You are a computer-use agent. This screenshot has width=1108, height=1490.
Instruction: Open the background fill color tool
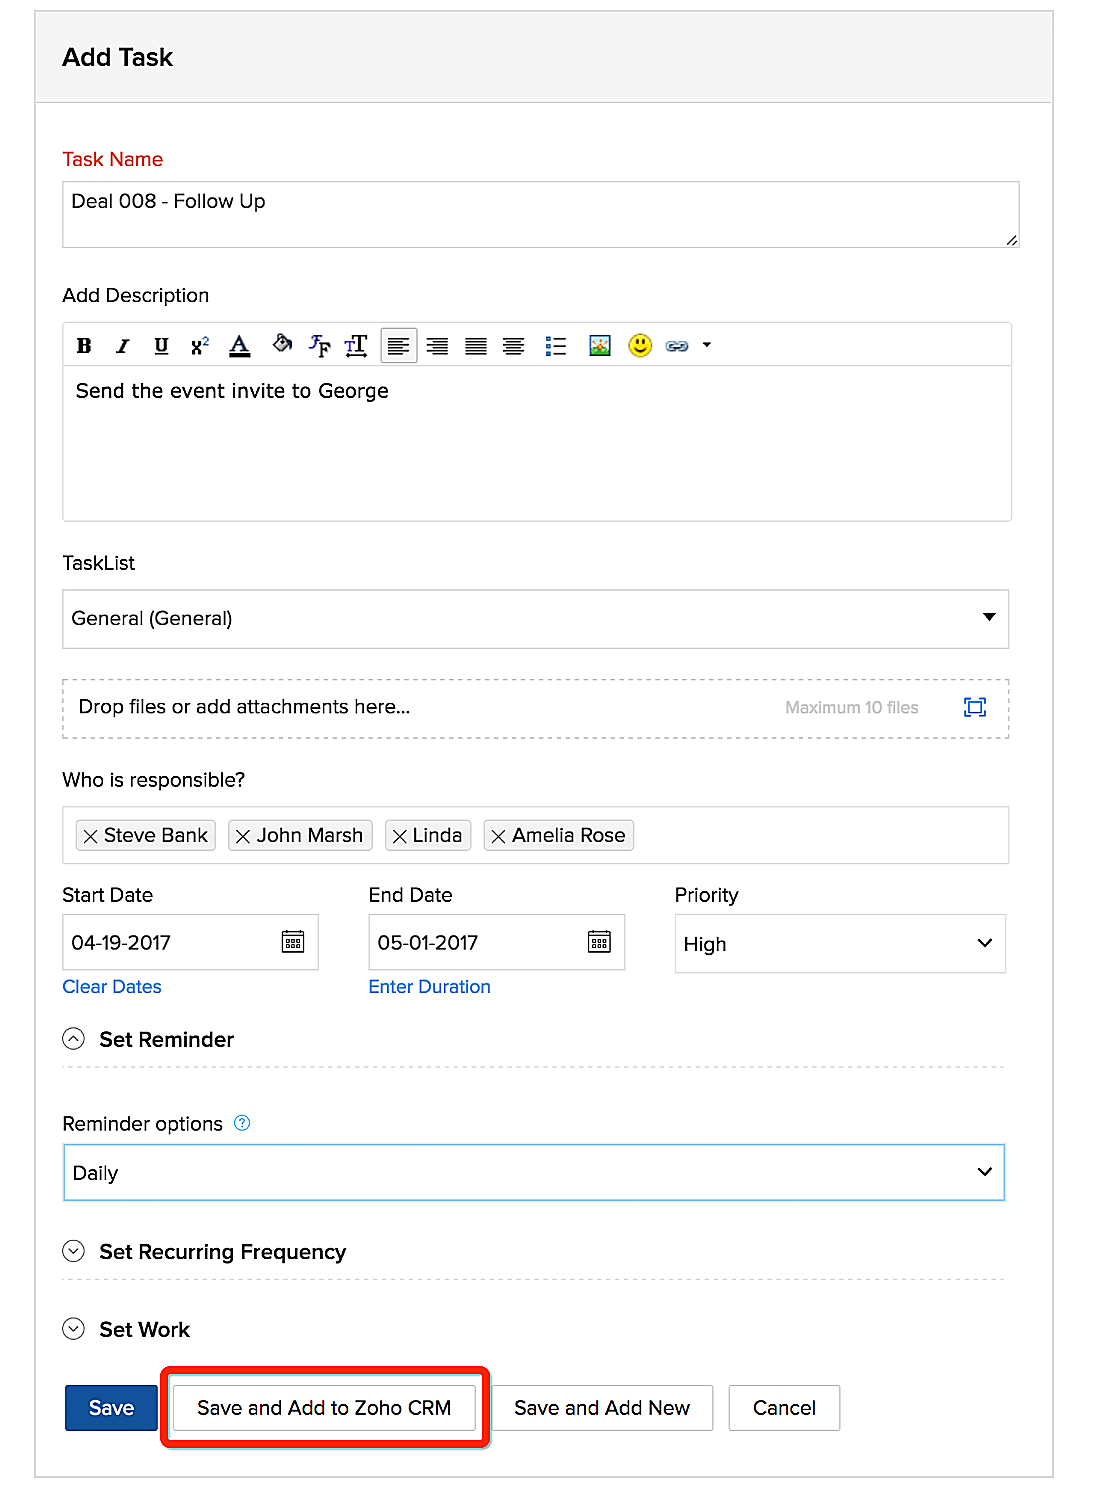282,345
